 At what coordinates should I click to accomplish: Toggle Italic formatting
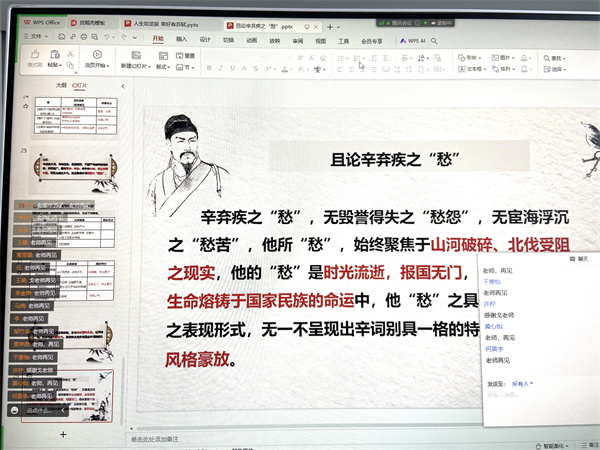[221, 68]
